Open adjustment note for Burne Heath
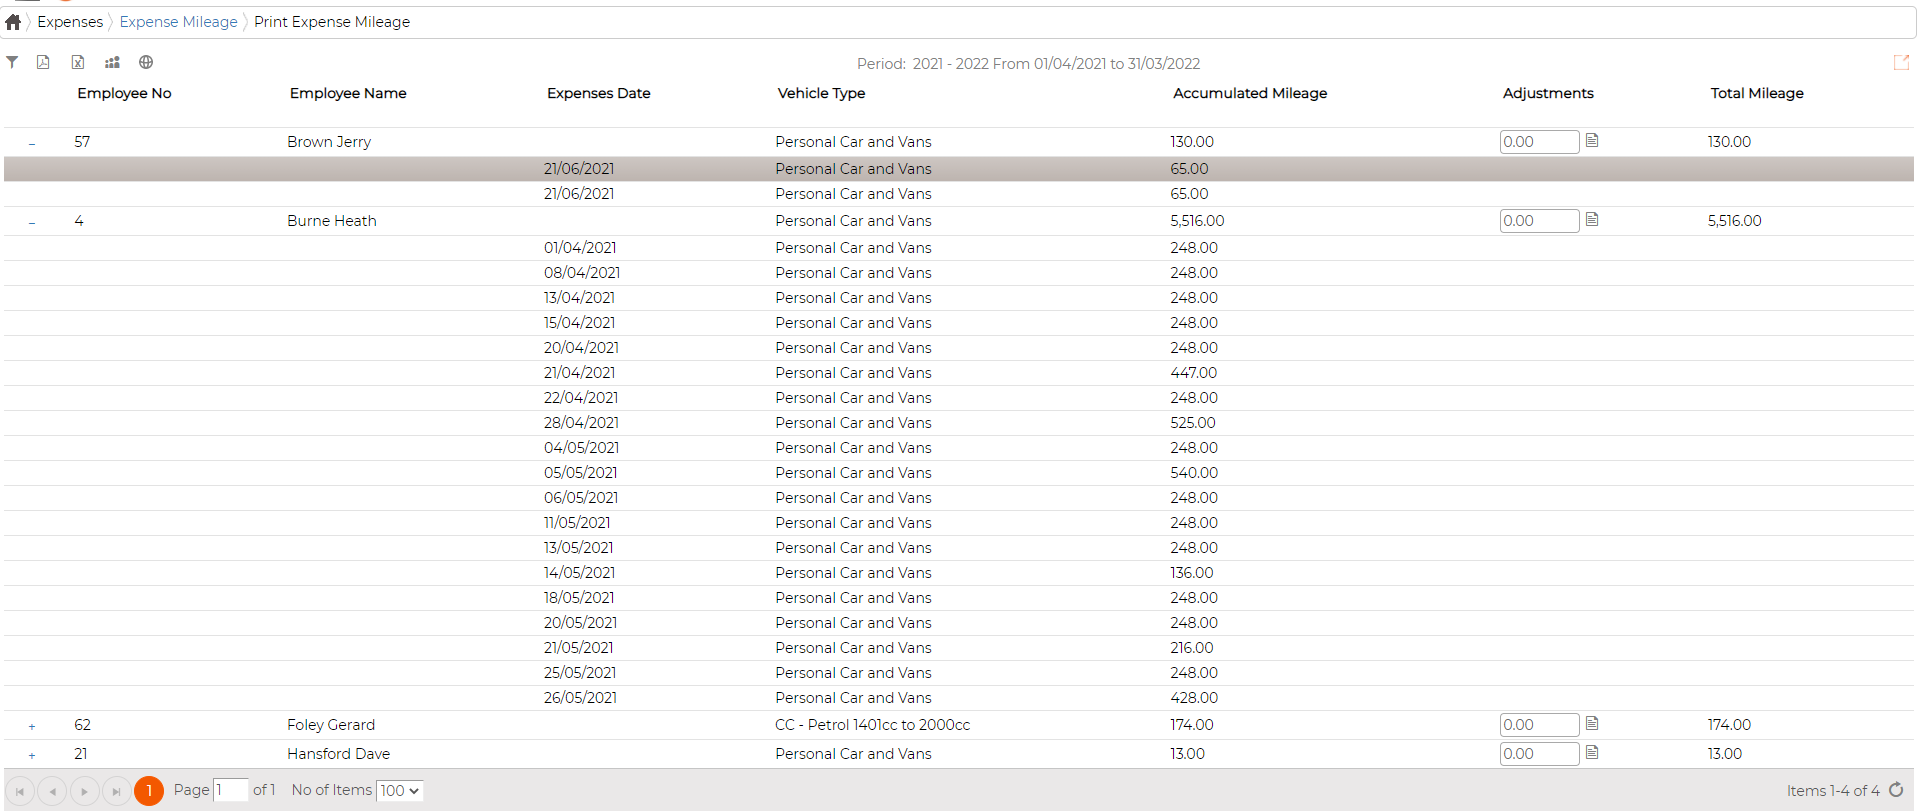The height and width of the screenshot is (812, 1919). (x=1592, y=219)
